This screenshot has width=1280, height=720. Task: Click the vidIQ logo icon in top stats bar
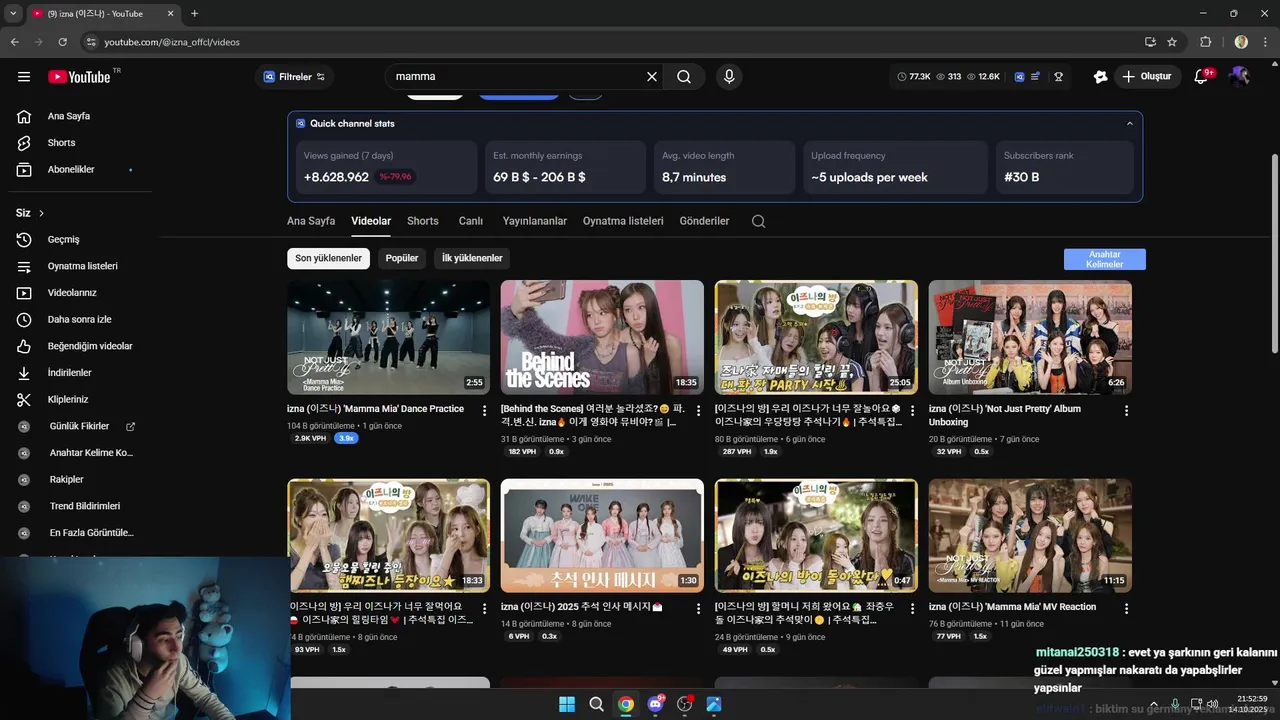1019,77
